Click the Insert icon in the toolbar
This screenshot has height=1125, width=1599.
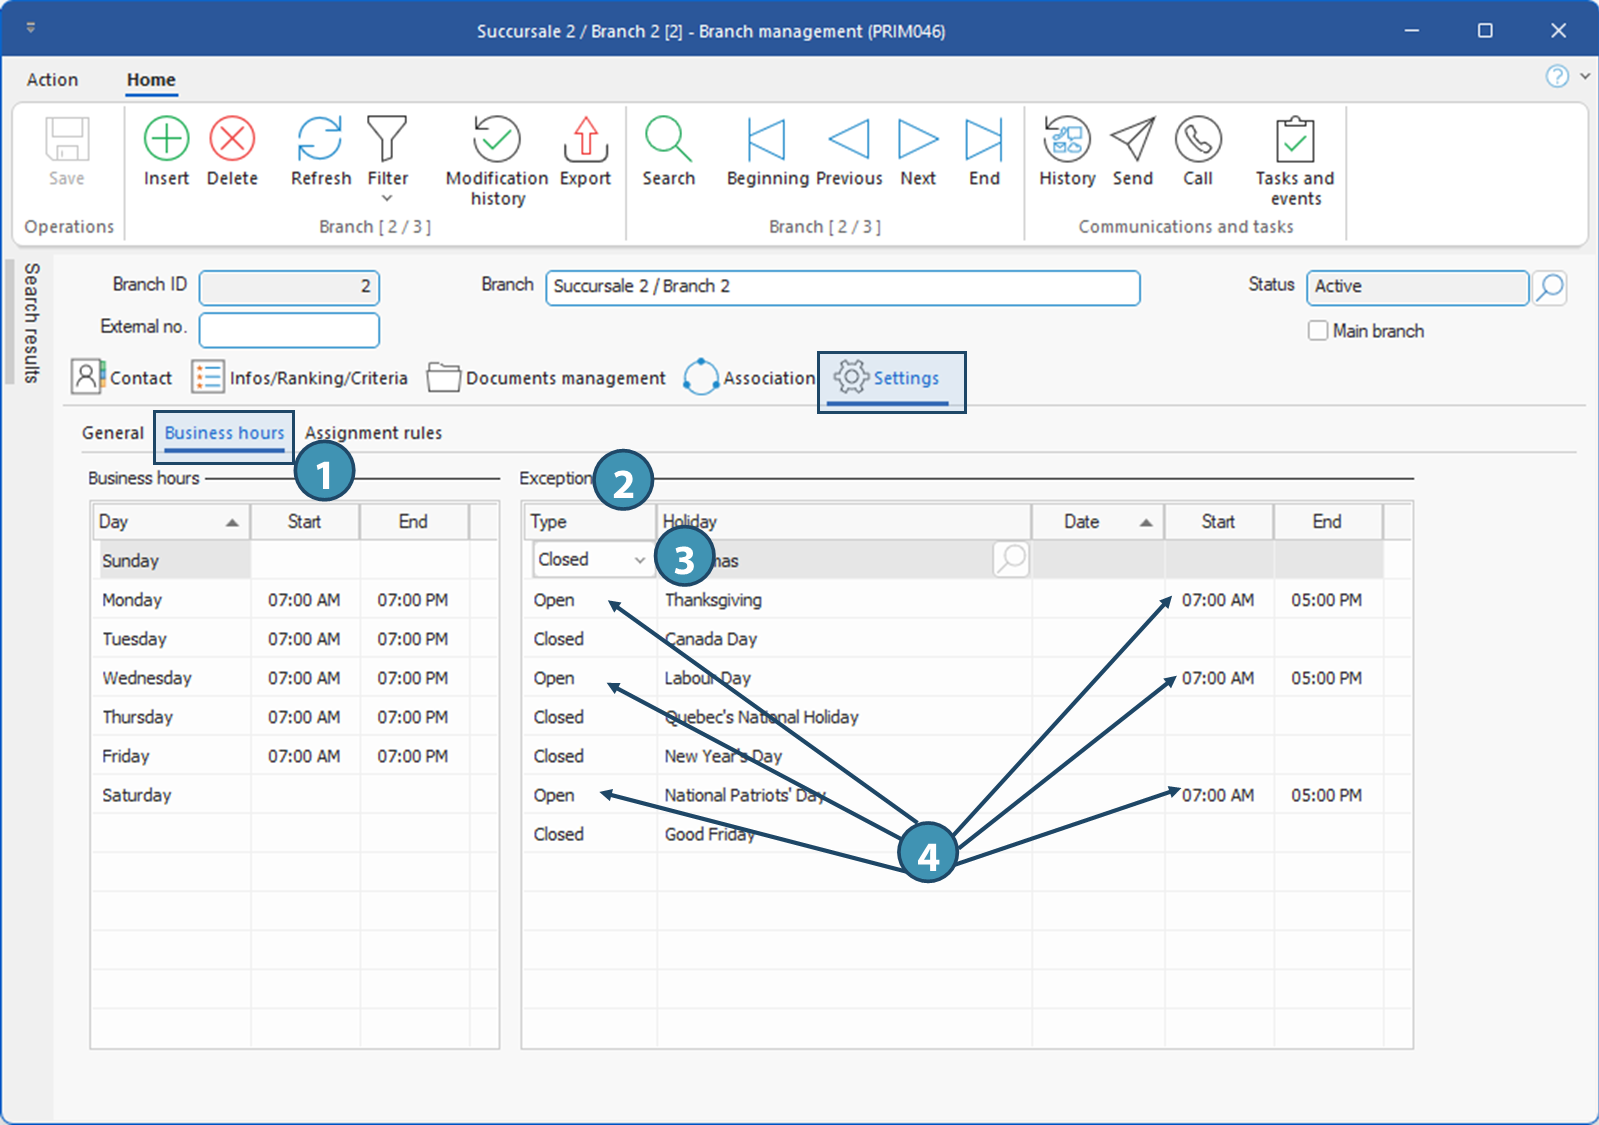166,140
